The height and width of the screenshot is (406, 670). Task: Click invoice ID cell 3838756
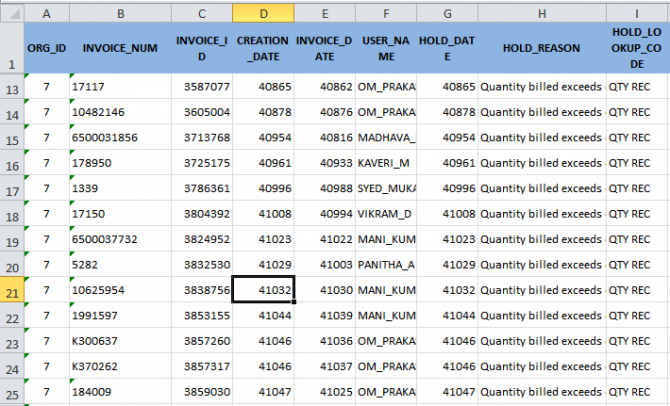(202, 290)
